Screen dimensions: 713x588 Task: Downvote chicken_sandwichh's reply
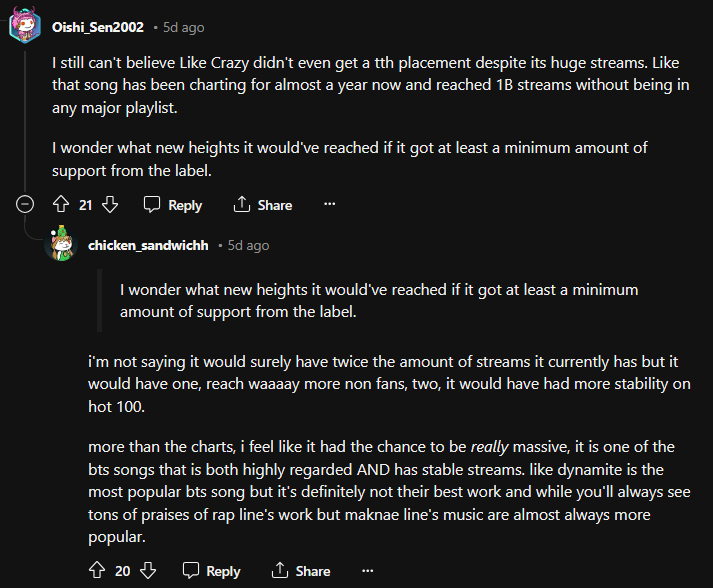pos(148,571)
